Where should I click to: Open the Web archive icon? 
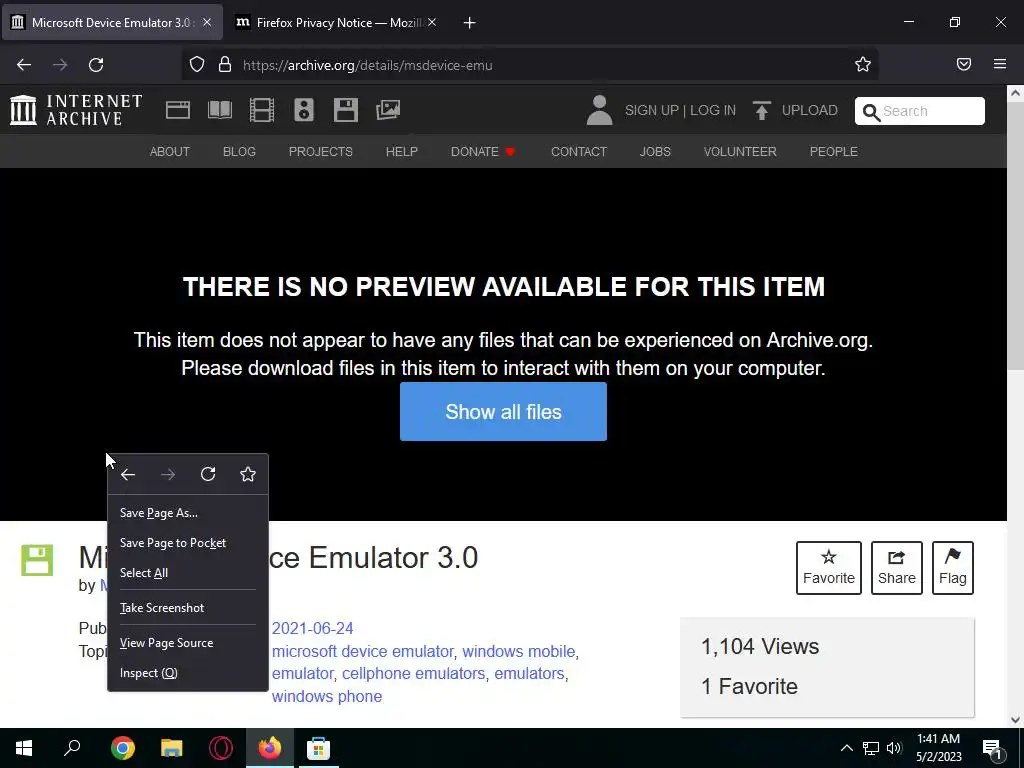178,110
